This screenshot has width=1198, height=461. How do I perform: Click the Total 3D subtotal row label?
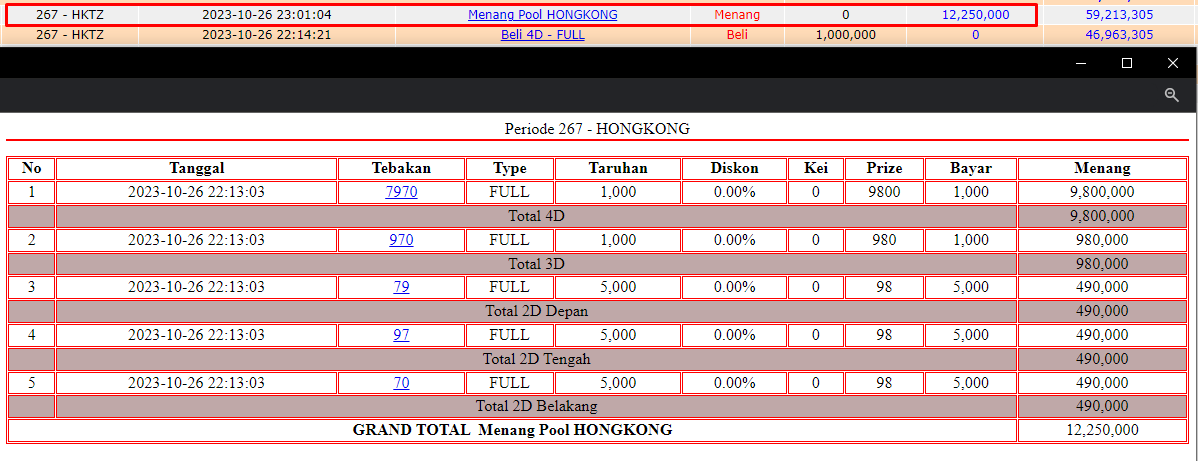point(536,264)
